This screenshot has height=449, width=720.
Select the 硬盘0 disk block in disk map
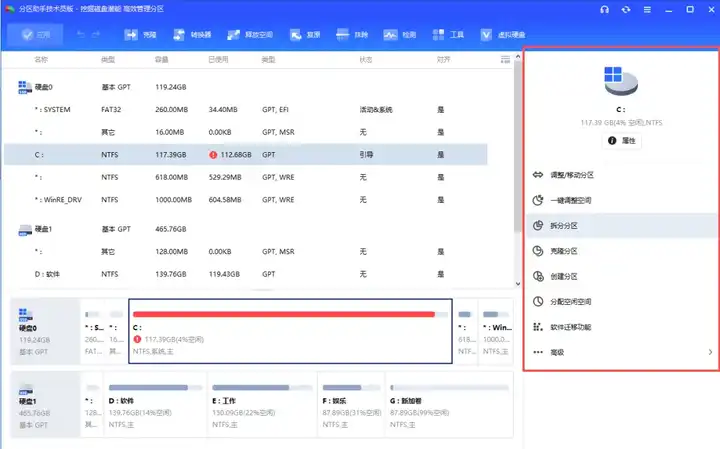tap(45, 331)
